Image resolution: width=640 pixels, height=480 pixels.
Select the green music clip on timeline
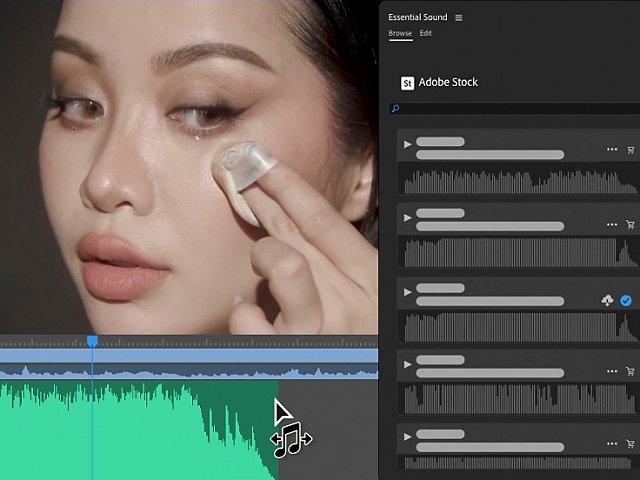point(139,431)
